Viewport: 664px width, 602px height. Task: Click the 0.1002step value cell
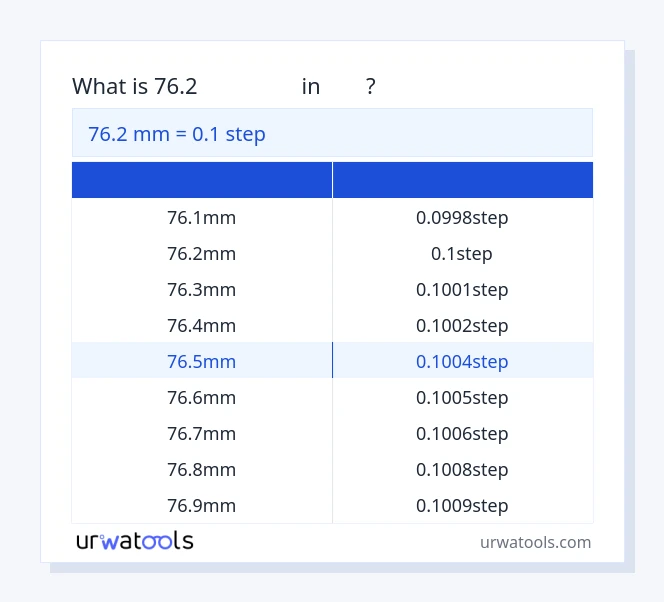tap(462, 325)
